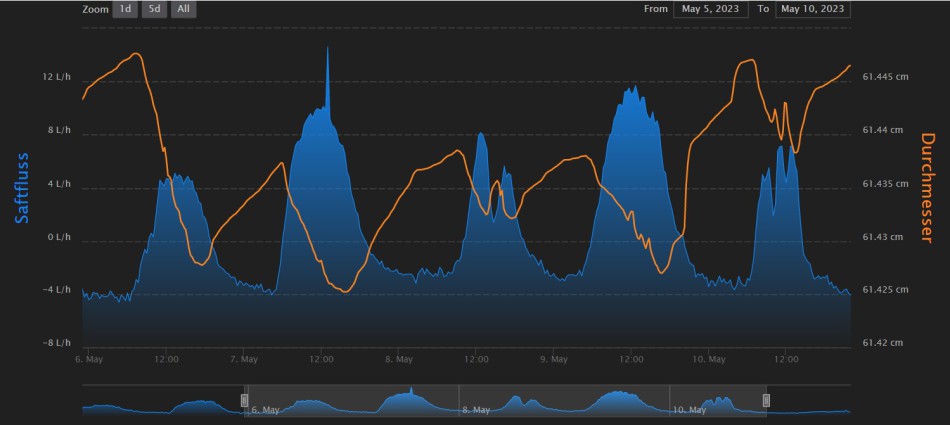Viewport: 950px width, 425px height.
Task: Click the 9. May x-axis label
Action: [x=553, y=358]
